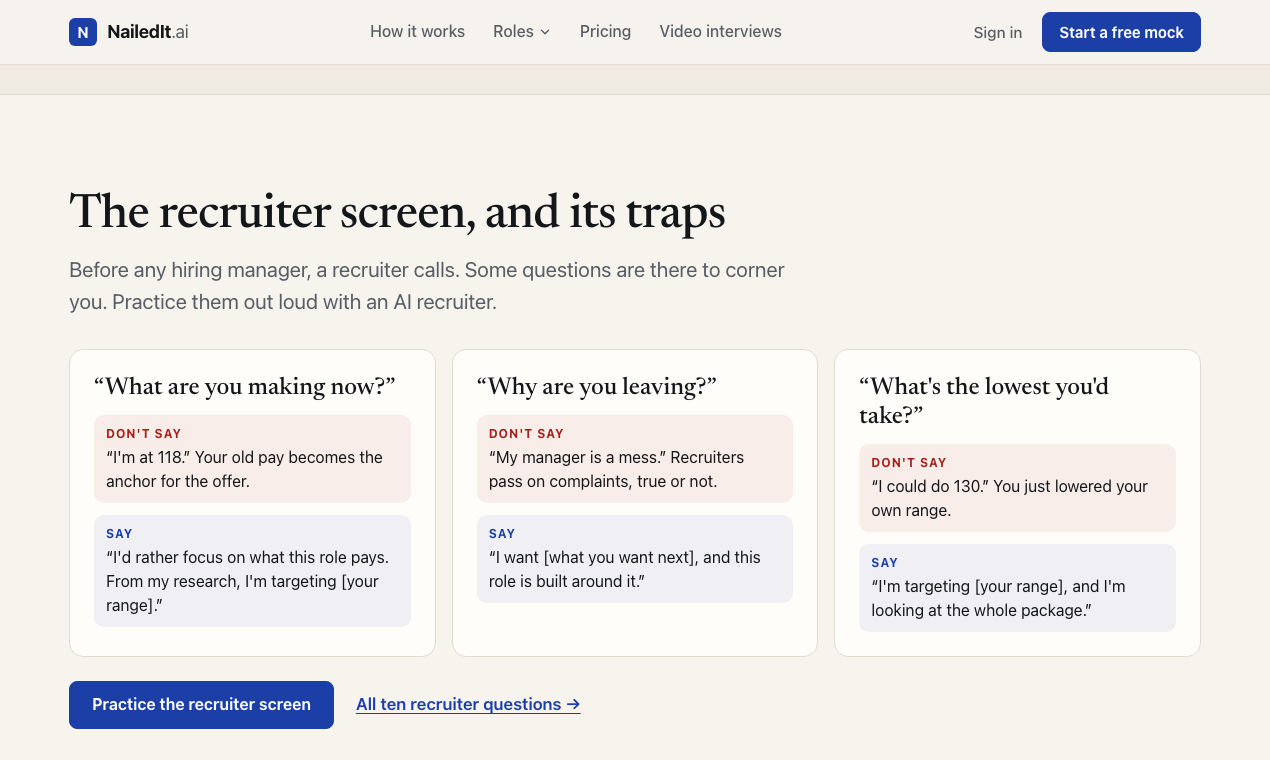This screenshot has height=760, width=1270.
Task: Click the chevron next to Roles
Action: (x=545, y=32)
